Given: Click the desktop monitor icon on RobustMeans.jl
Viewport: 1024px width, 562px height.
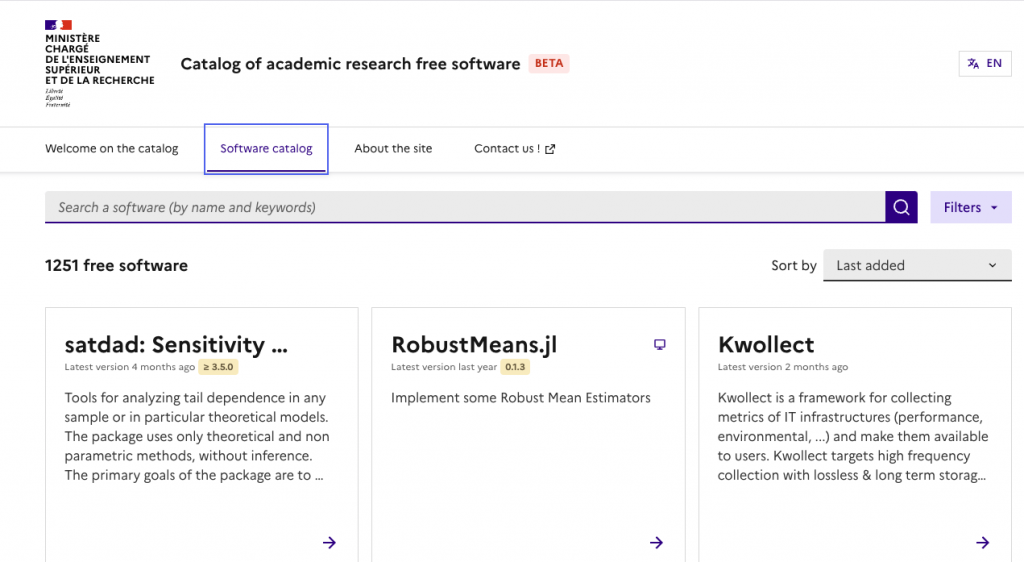Looking at the screenshot, I should coord(659,345).
